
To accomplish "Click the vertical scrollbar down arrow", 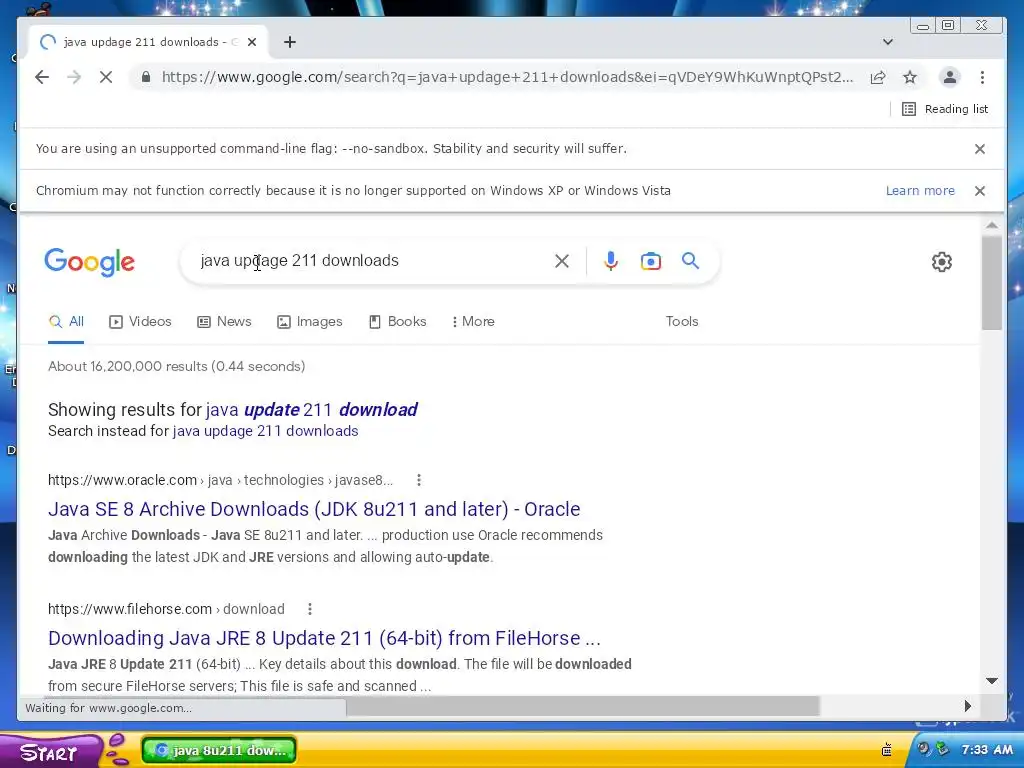I will pyautogui.click(x=991, y=681).
